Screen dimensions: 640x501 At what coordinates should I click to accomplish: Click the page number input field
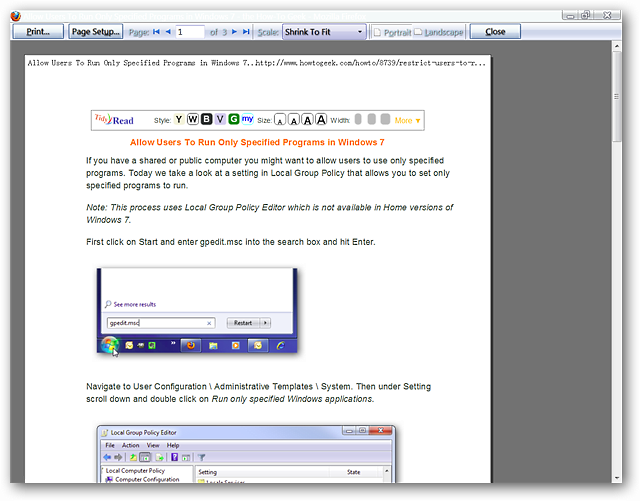click(190, 32)
